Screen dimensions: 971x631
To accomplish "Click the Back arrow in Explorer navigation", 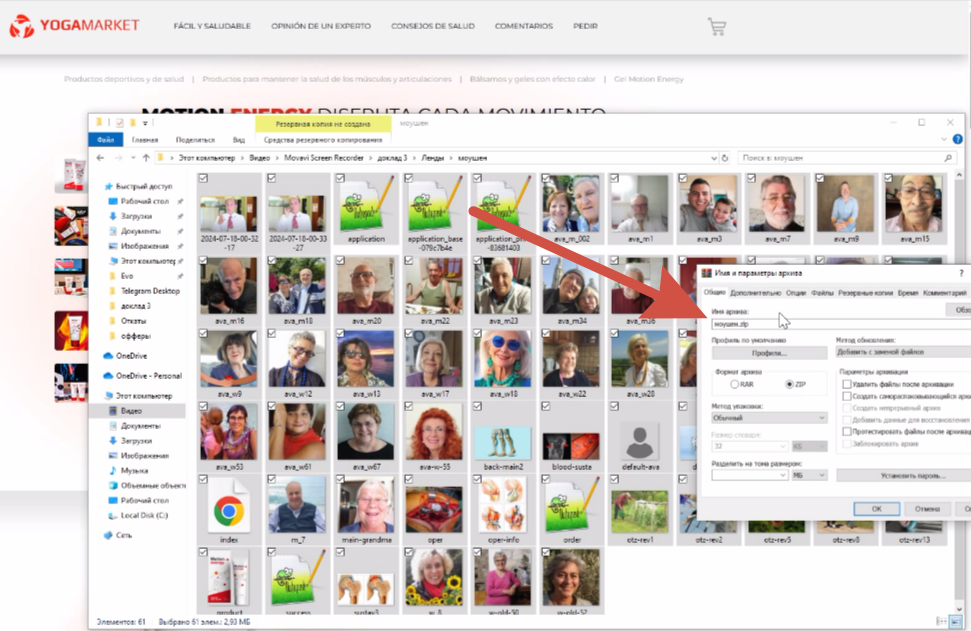I will [x=100, y=158].
